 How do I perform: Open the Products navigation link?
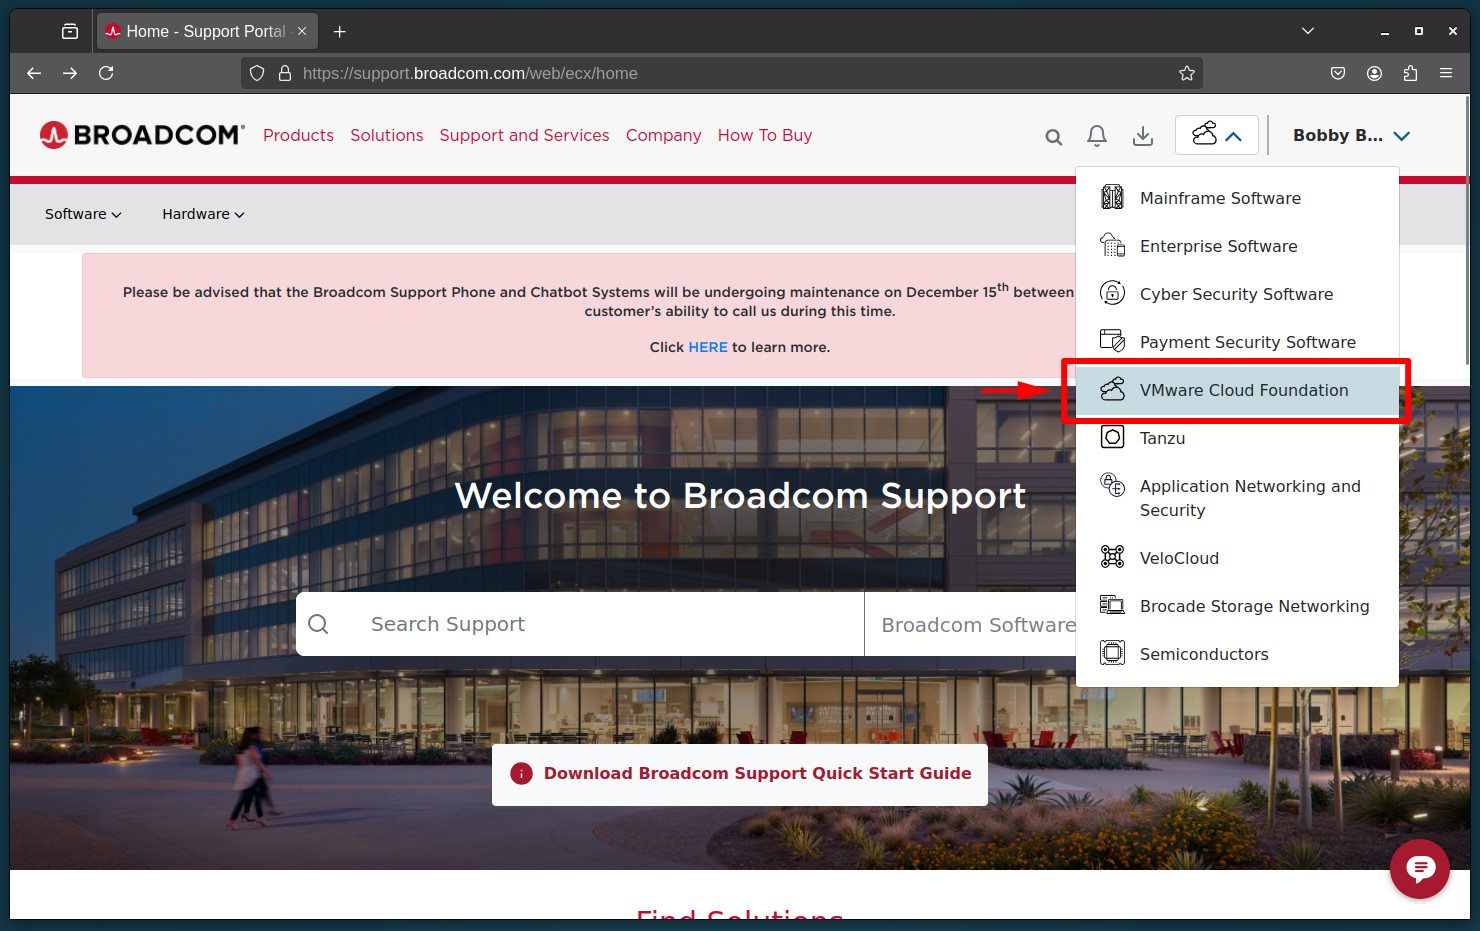coord(298,135)
